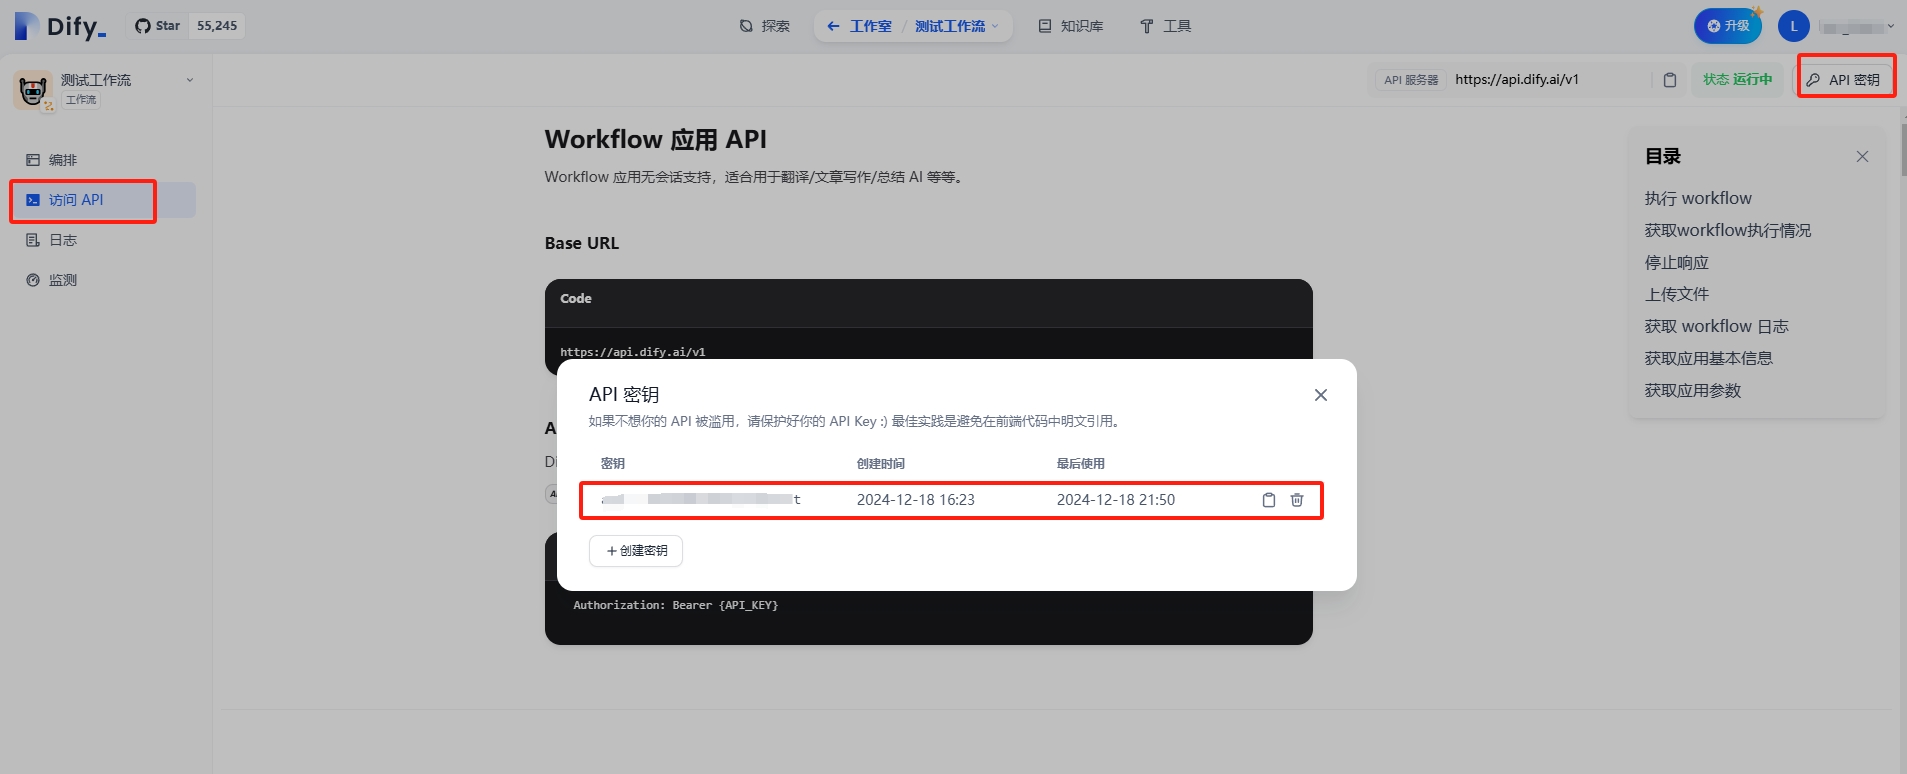Click the 工作流 tag under app name
The width and height of the screenshot is (1907, 774).
[x=82, y=100]
